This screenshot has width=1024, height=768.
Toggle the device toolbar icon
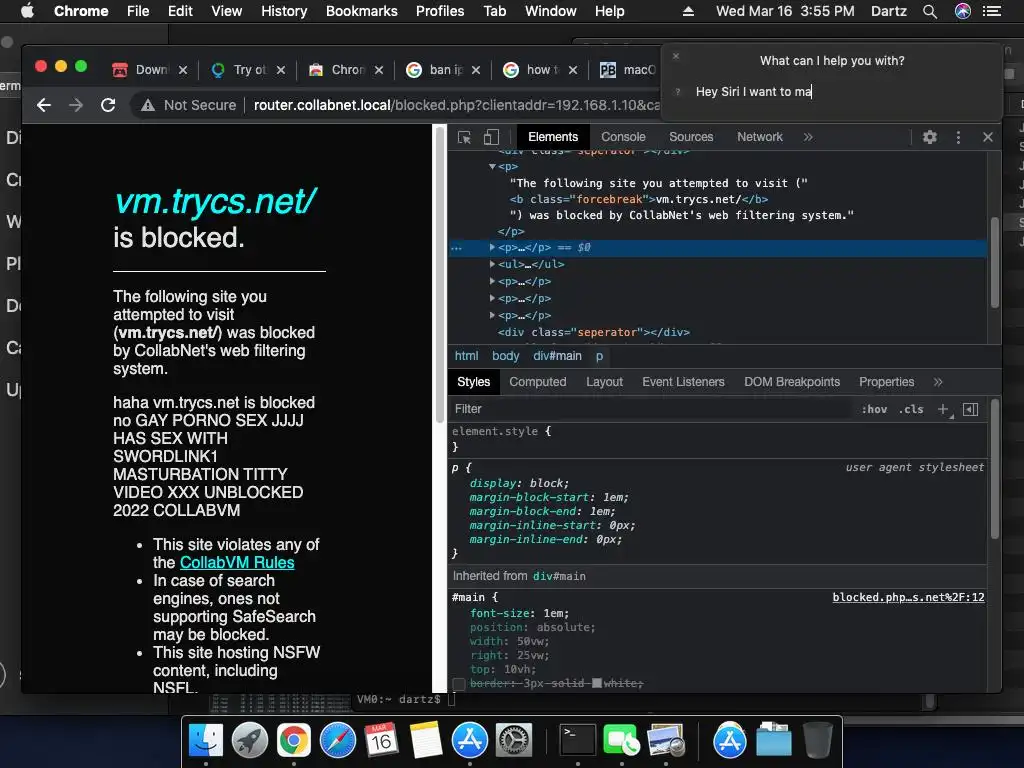click(491, 137)
